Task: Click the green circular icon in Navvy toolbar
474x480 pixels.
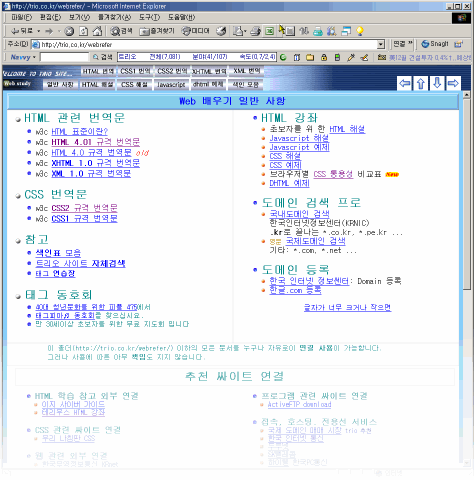Action: [283, 57]
